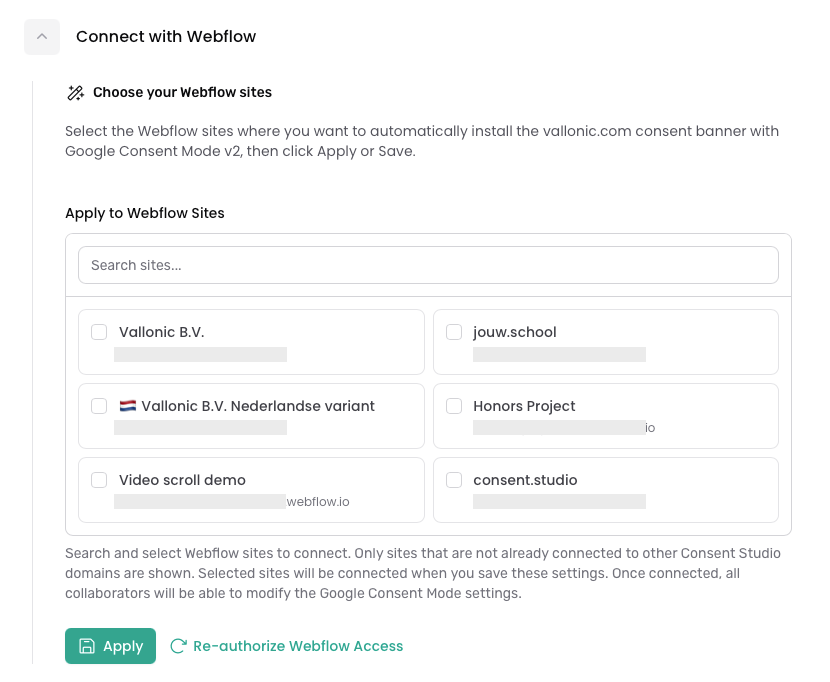
Task: Click the Video scroll demo webflow.io URL
Action: [x=318, y=502]
